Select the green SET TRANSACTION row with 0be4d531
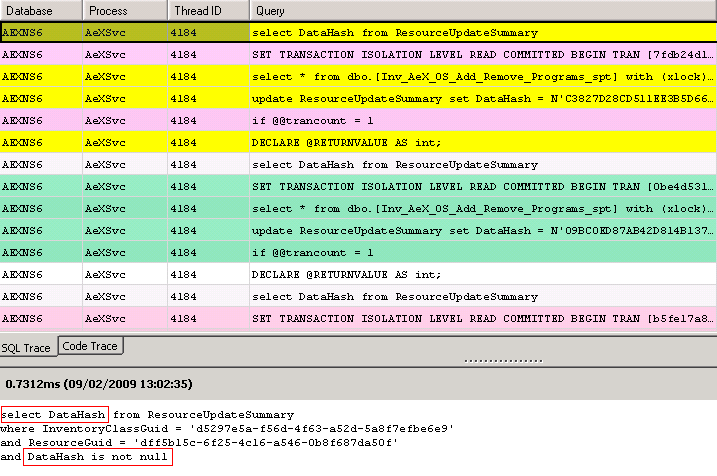The height and width of the screenshot is (476, 717). point(482,187)
